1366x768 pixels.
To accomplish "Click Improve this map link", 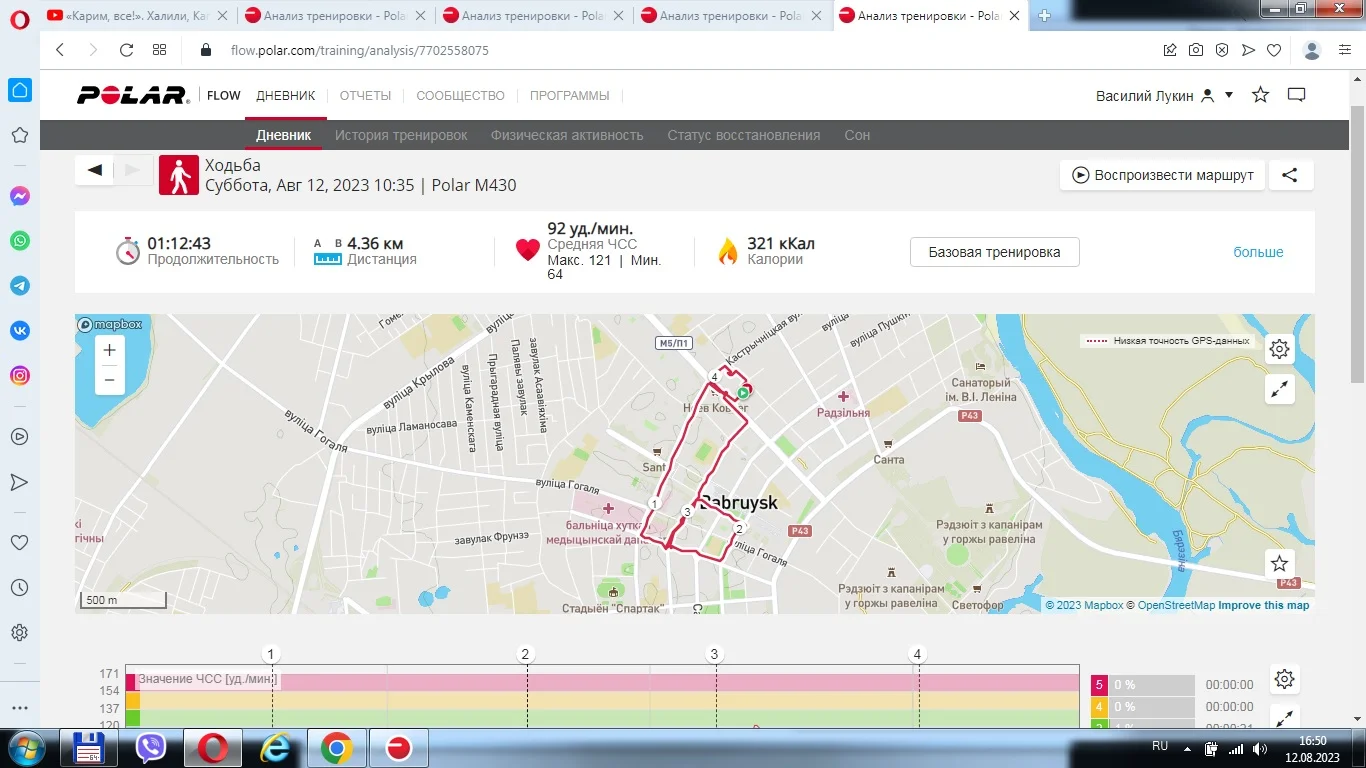I will click(x=1263, y=605).
